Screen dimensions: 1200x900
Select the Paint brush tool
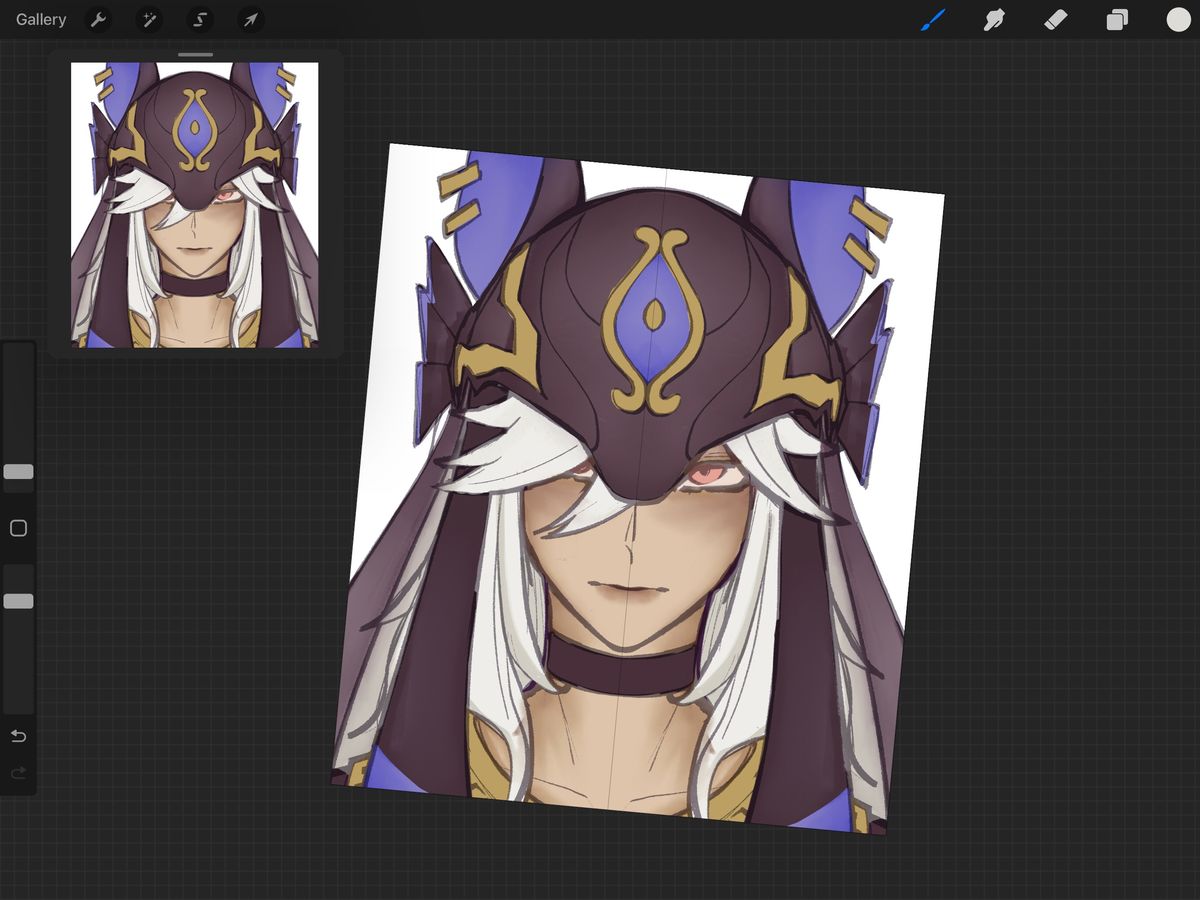(x=933, y=20)
